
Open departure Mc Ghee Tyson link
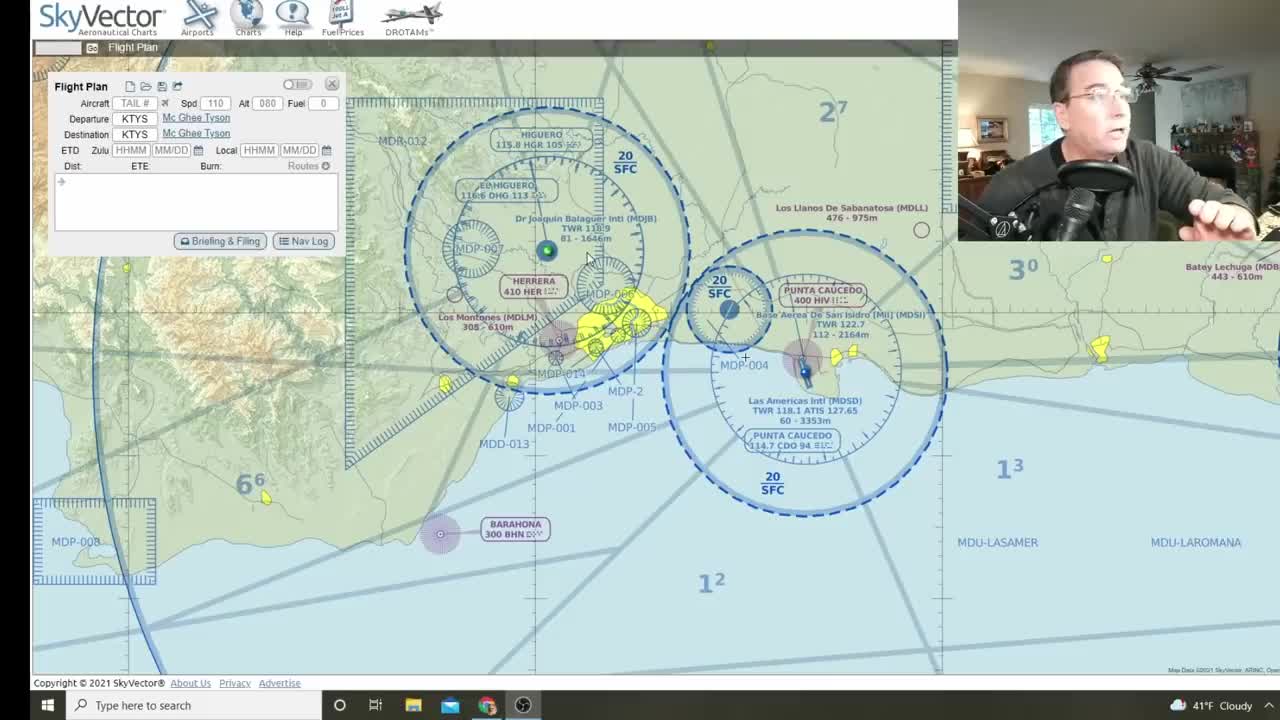(196, 118)
